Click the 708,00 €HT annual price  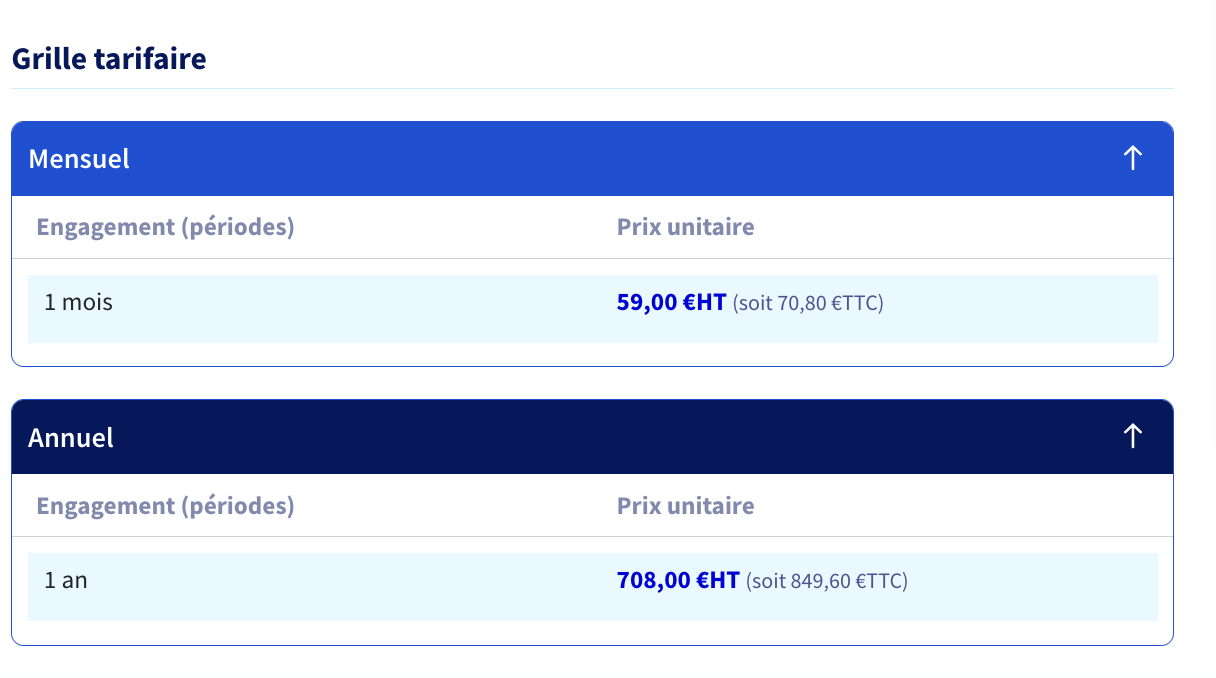click(678, 580)
